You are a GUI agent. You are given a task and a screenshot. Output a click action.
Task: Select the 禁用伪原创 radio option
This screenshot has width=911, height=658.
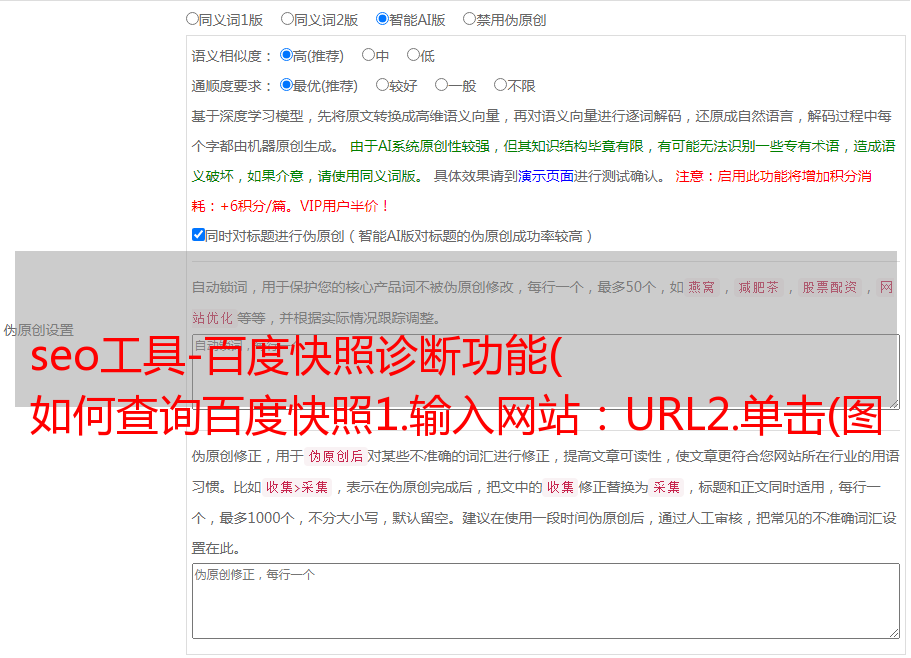pyautogui.click(x=469, y=19)
